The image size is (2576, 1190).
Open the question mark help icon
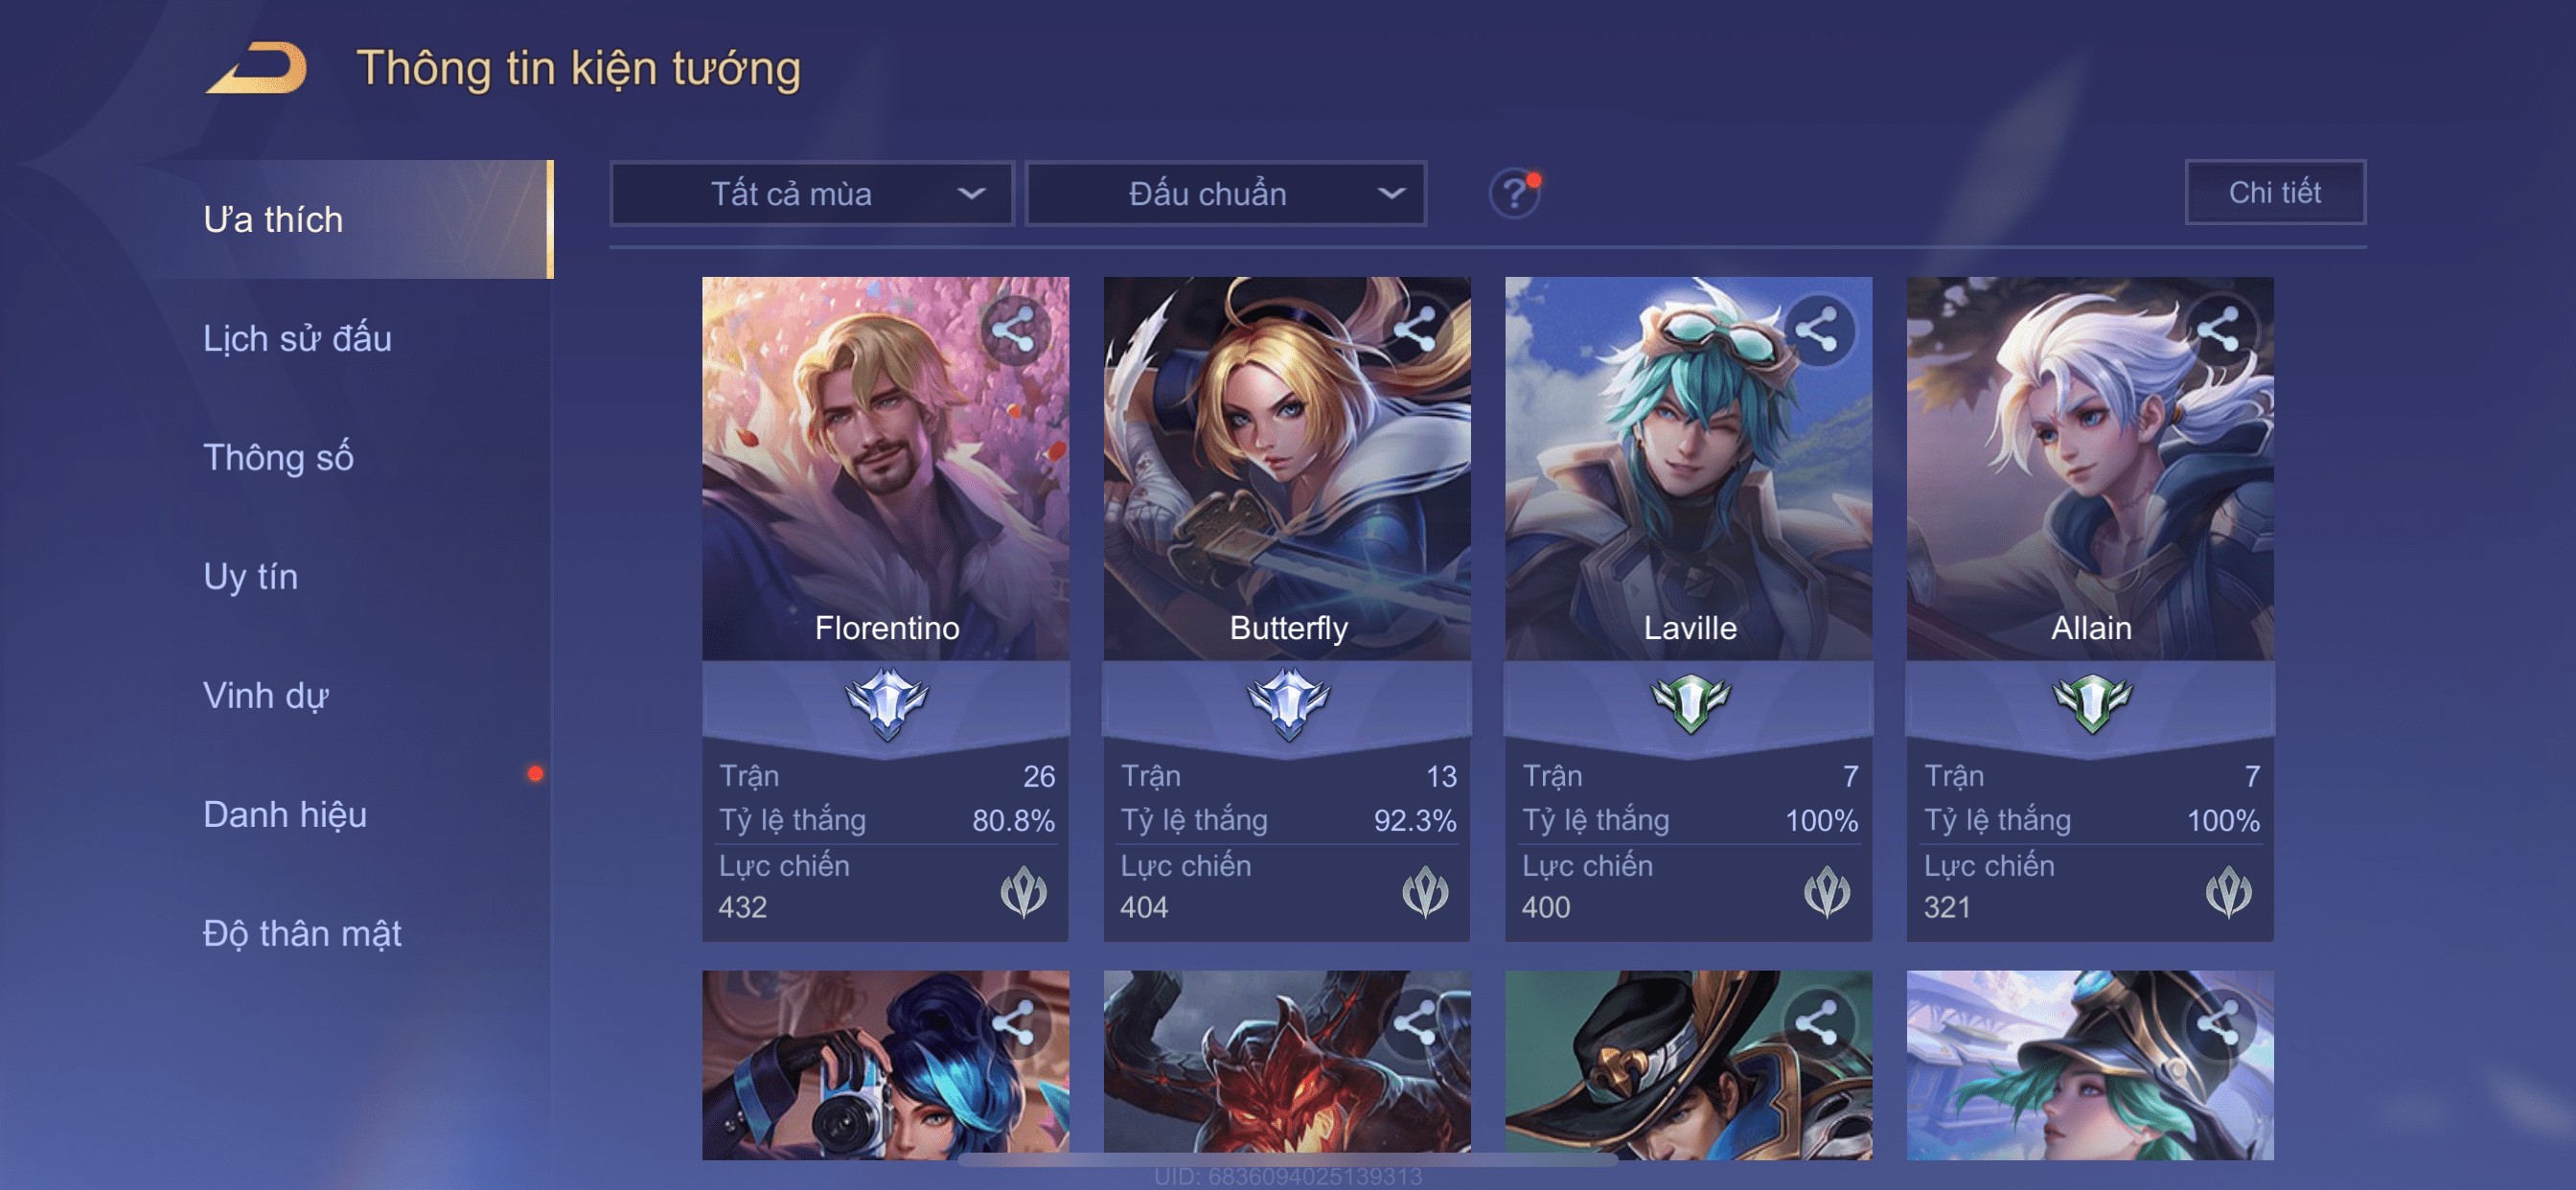click(1514, 193)
